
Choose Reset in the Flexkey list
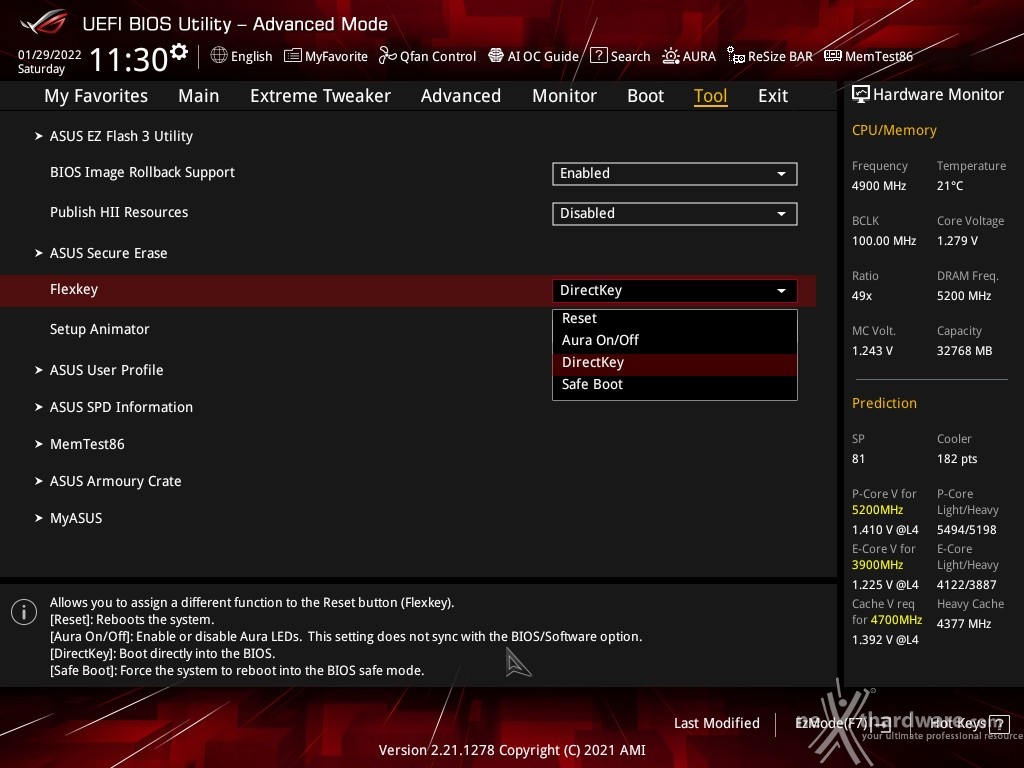[x=675, y=319]
